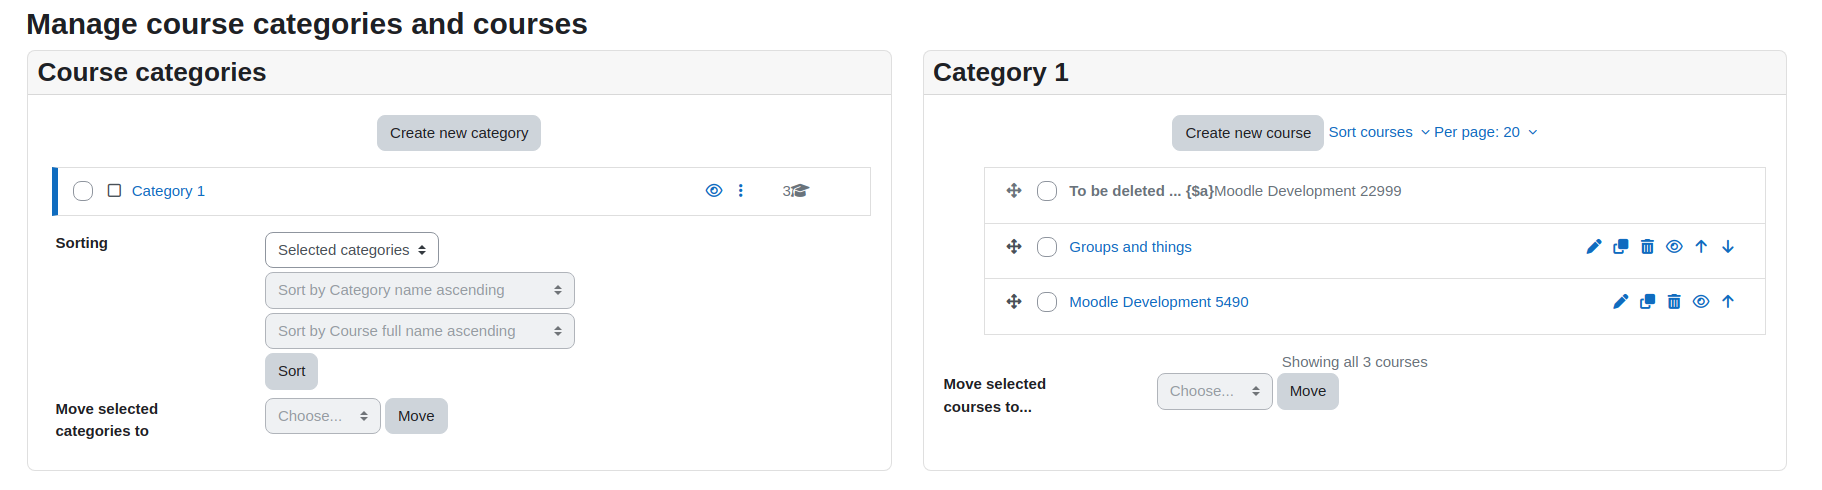Click Create new category button
This screenshot has height=490, width=1822.
459,133
